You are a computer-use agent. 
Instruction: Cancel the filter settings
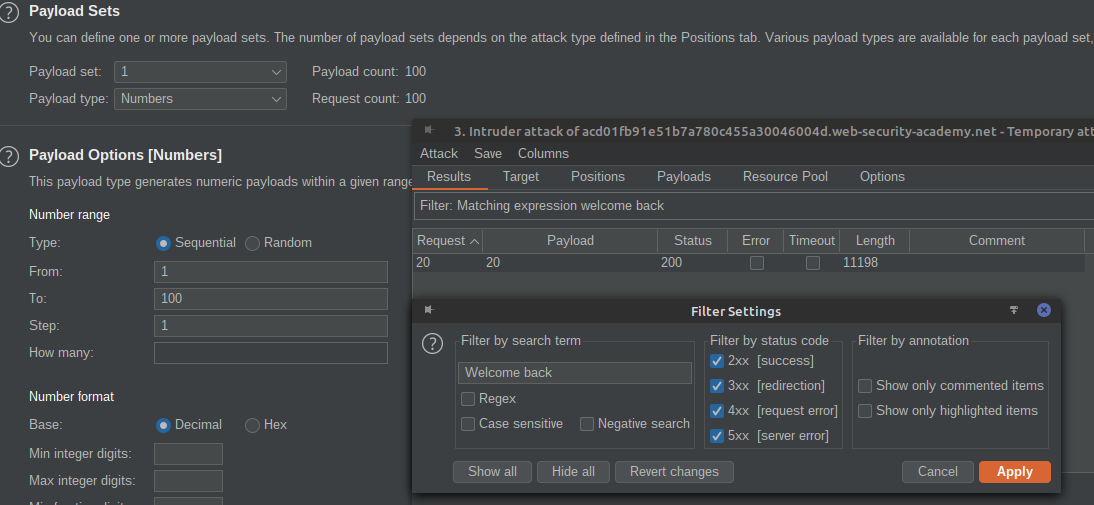pos(938,472)
